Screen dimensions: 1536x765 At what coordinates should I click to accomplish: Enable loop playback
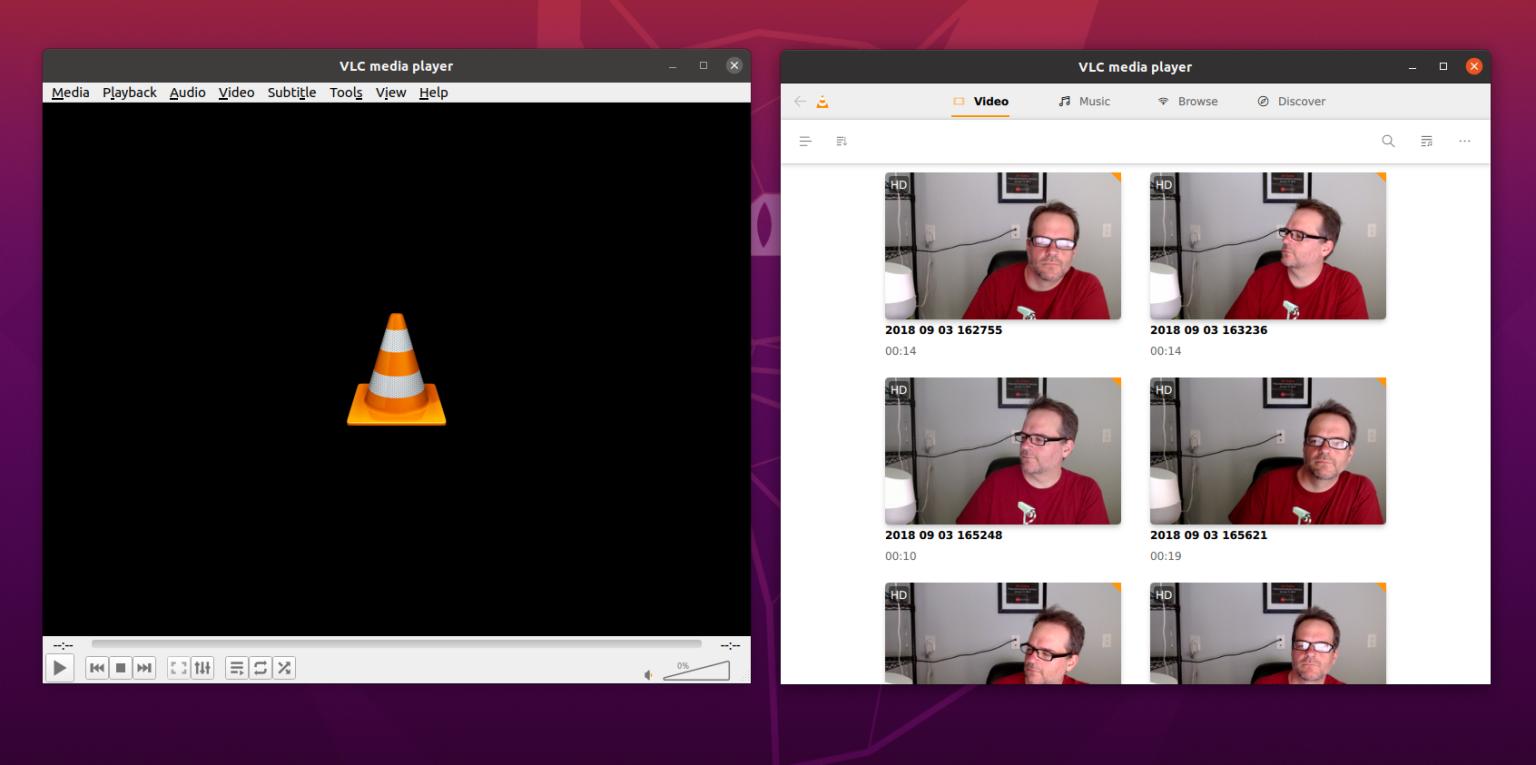pos(260,667)
